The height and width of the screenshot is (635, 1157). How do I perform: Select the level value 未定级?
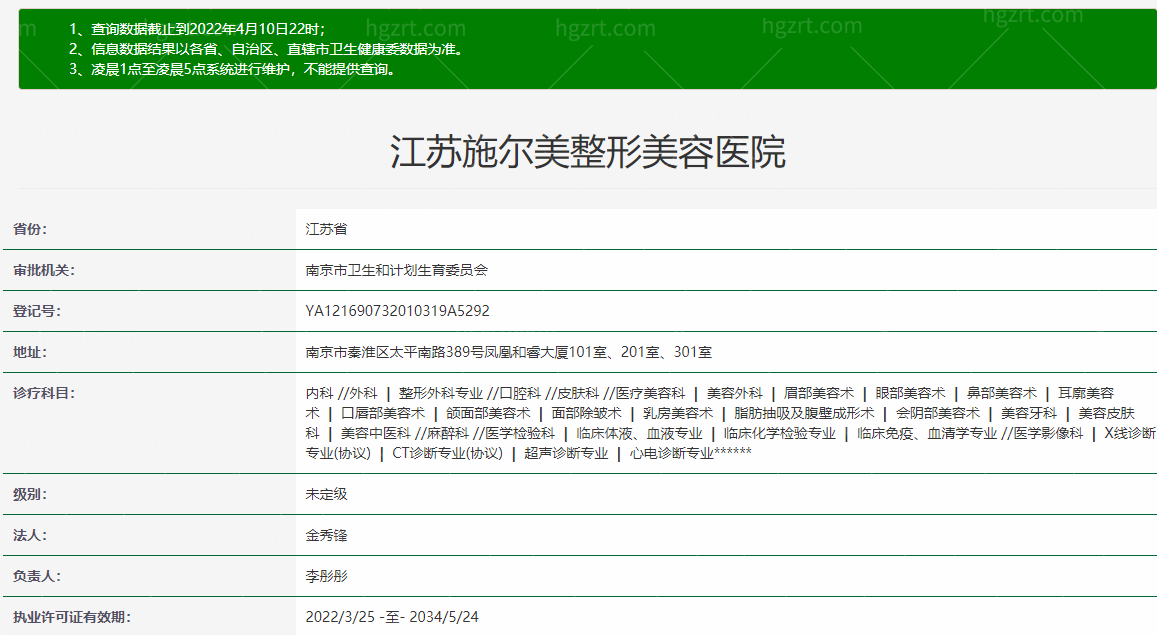pos(326,494)
